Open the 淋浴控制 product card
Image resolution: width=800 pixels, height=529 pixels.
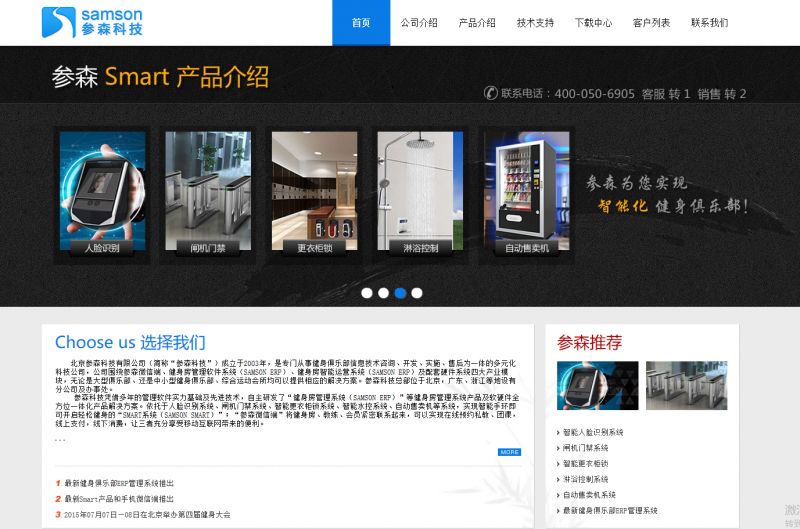(x=420, y=195)
